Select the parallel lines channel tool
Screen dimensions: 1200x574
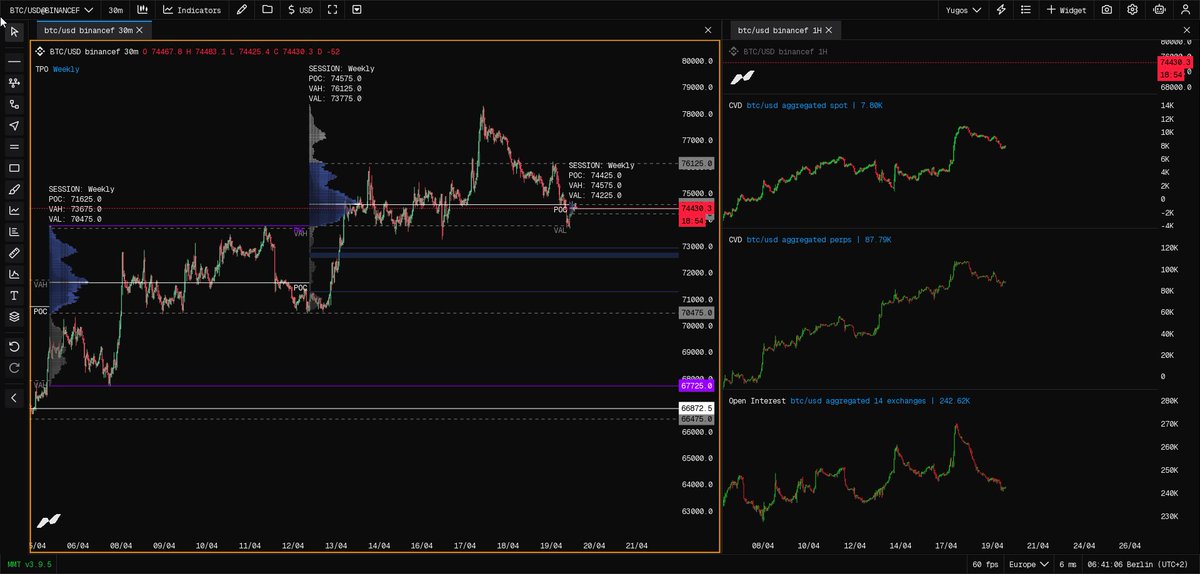[x=14, y=147]
